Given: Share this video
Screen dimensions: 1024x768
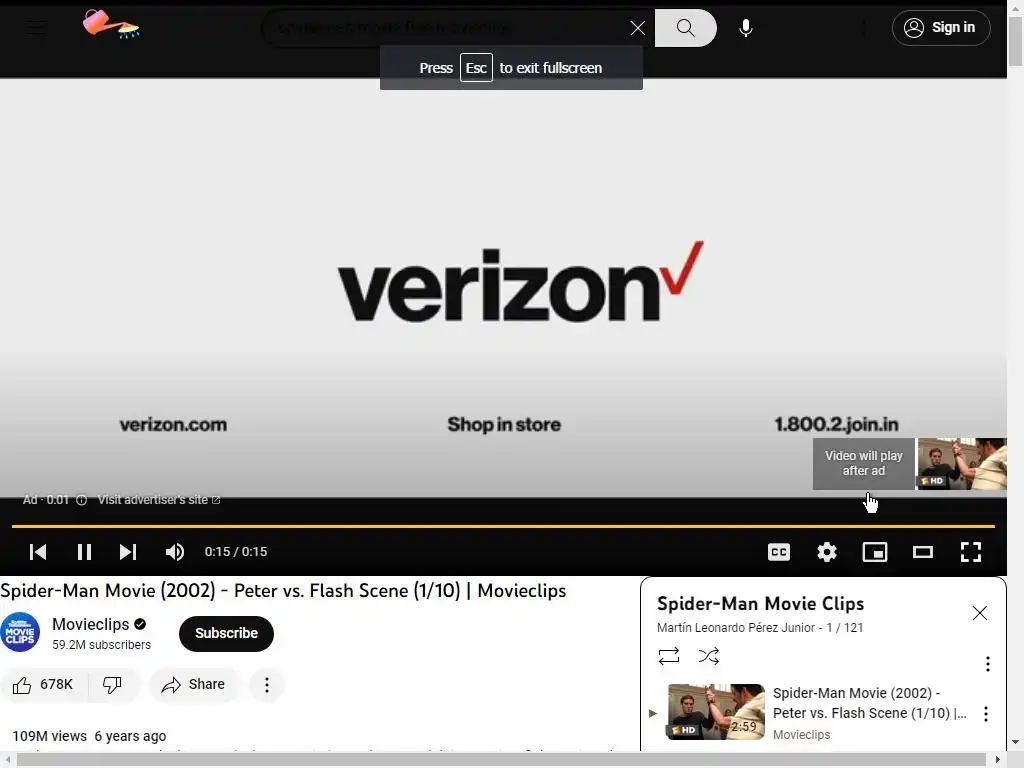Looking at the screenshot, I should [x=194, y=684].
